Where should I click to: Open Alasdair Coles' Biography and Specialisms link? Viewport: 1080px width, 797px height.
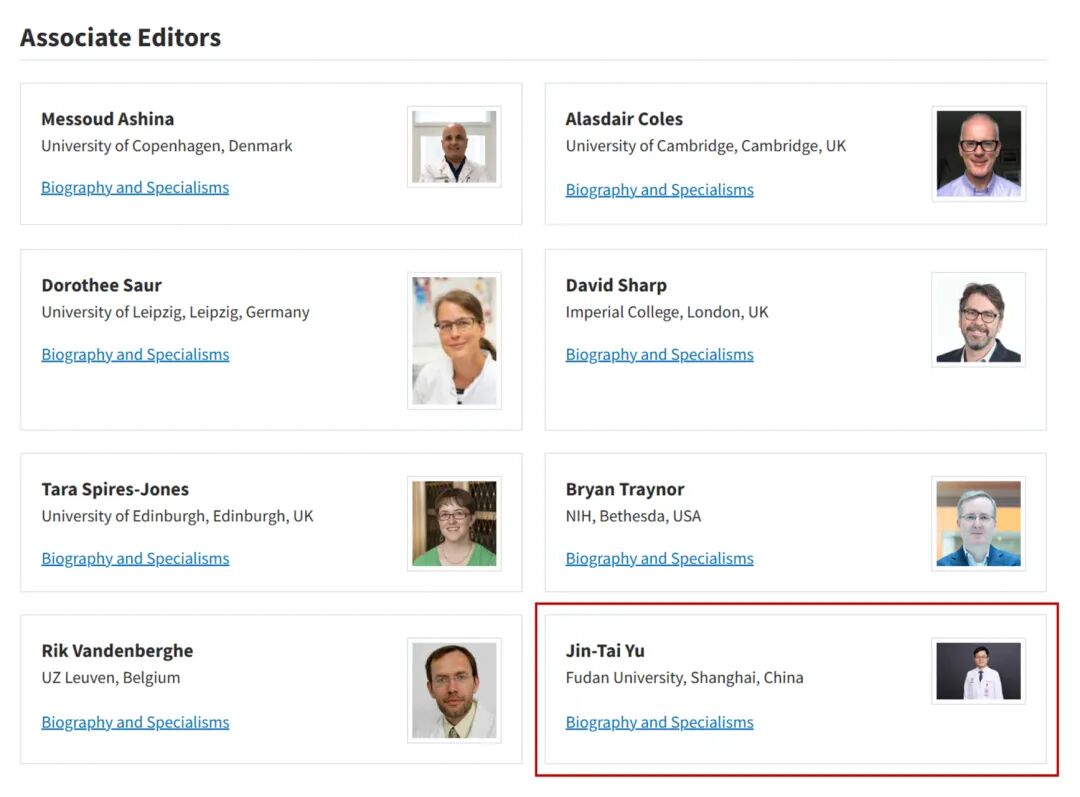point(659,190)
